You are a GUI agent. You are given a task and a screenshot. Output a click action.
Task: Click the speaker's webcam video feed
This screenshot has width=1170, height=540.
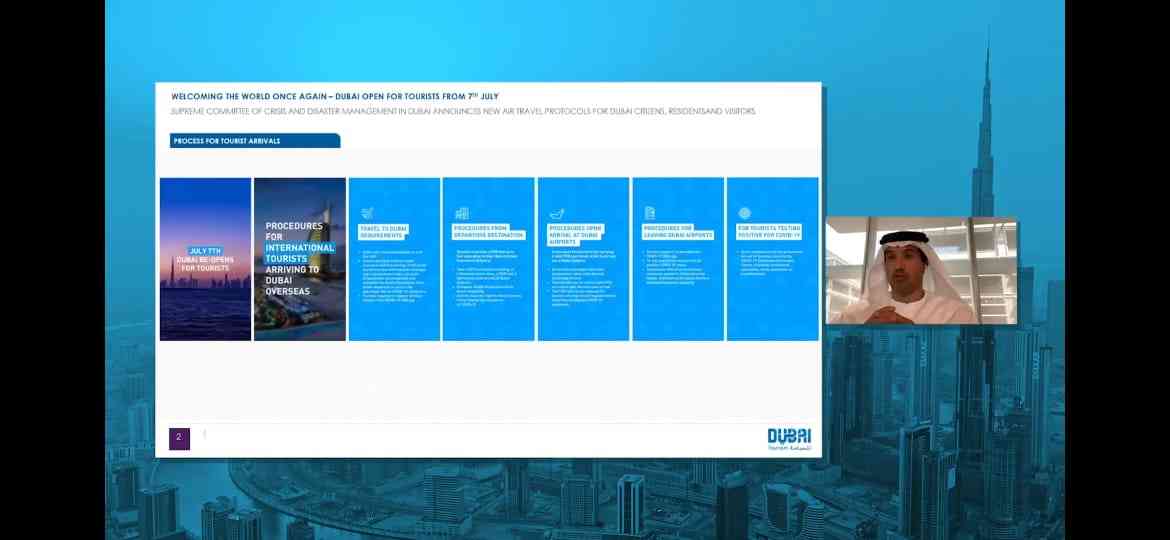(921, 271)
